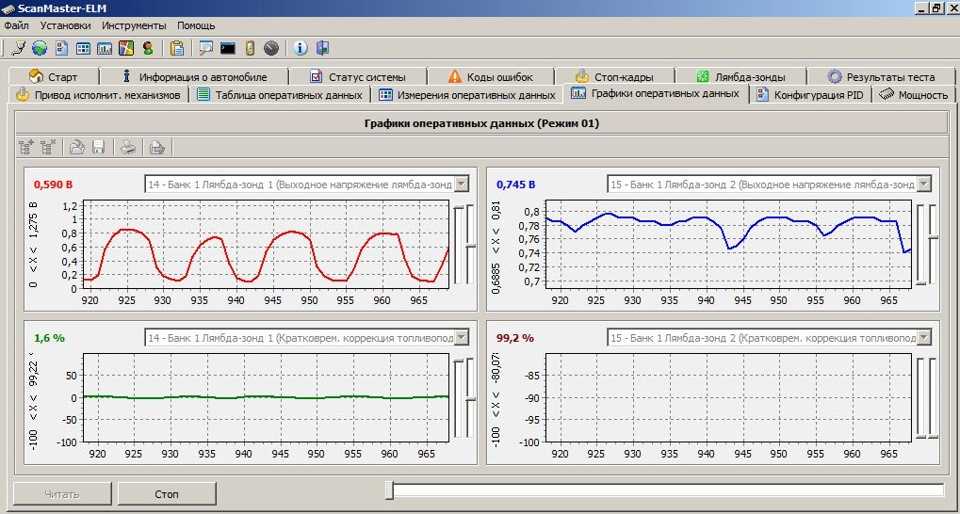
Task: Expand PID dropdown of empty 99,2 % chart
Action: pyautogui.click(x=924, y=338)
